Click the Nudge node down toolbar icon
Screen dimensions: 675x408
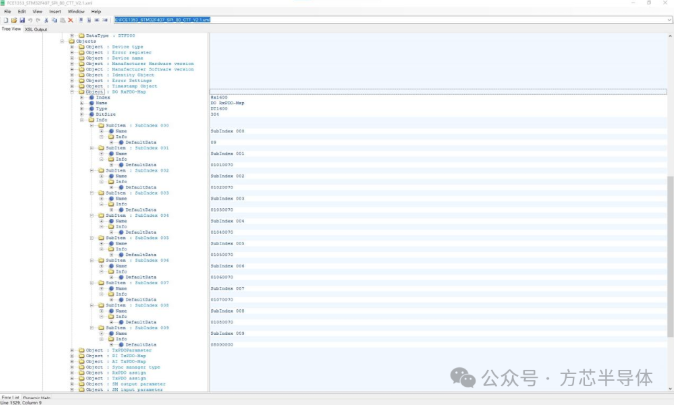coord(89,20)
